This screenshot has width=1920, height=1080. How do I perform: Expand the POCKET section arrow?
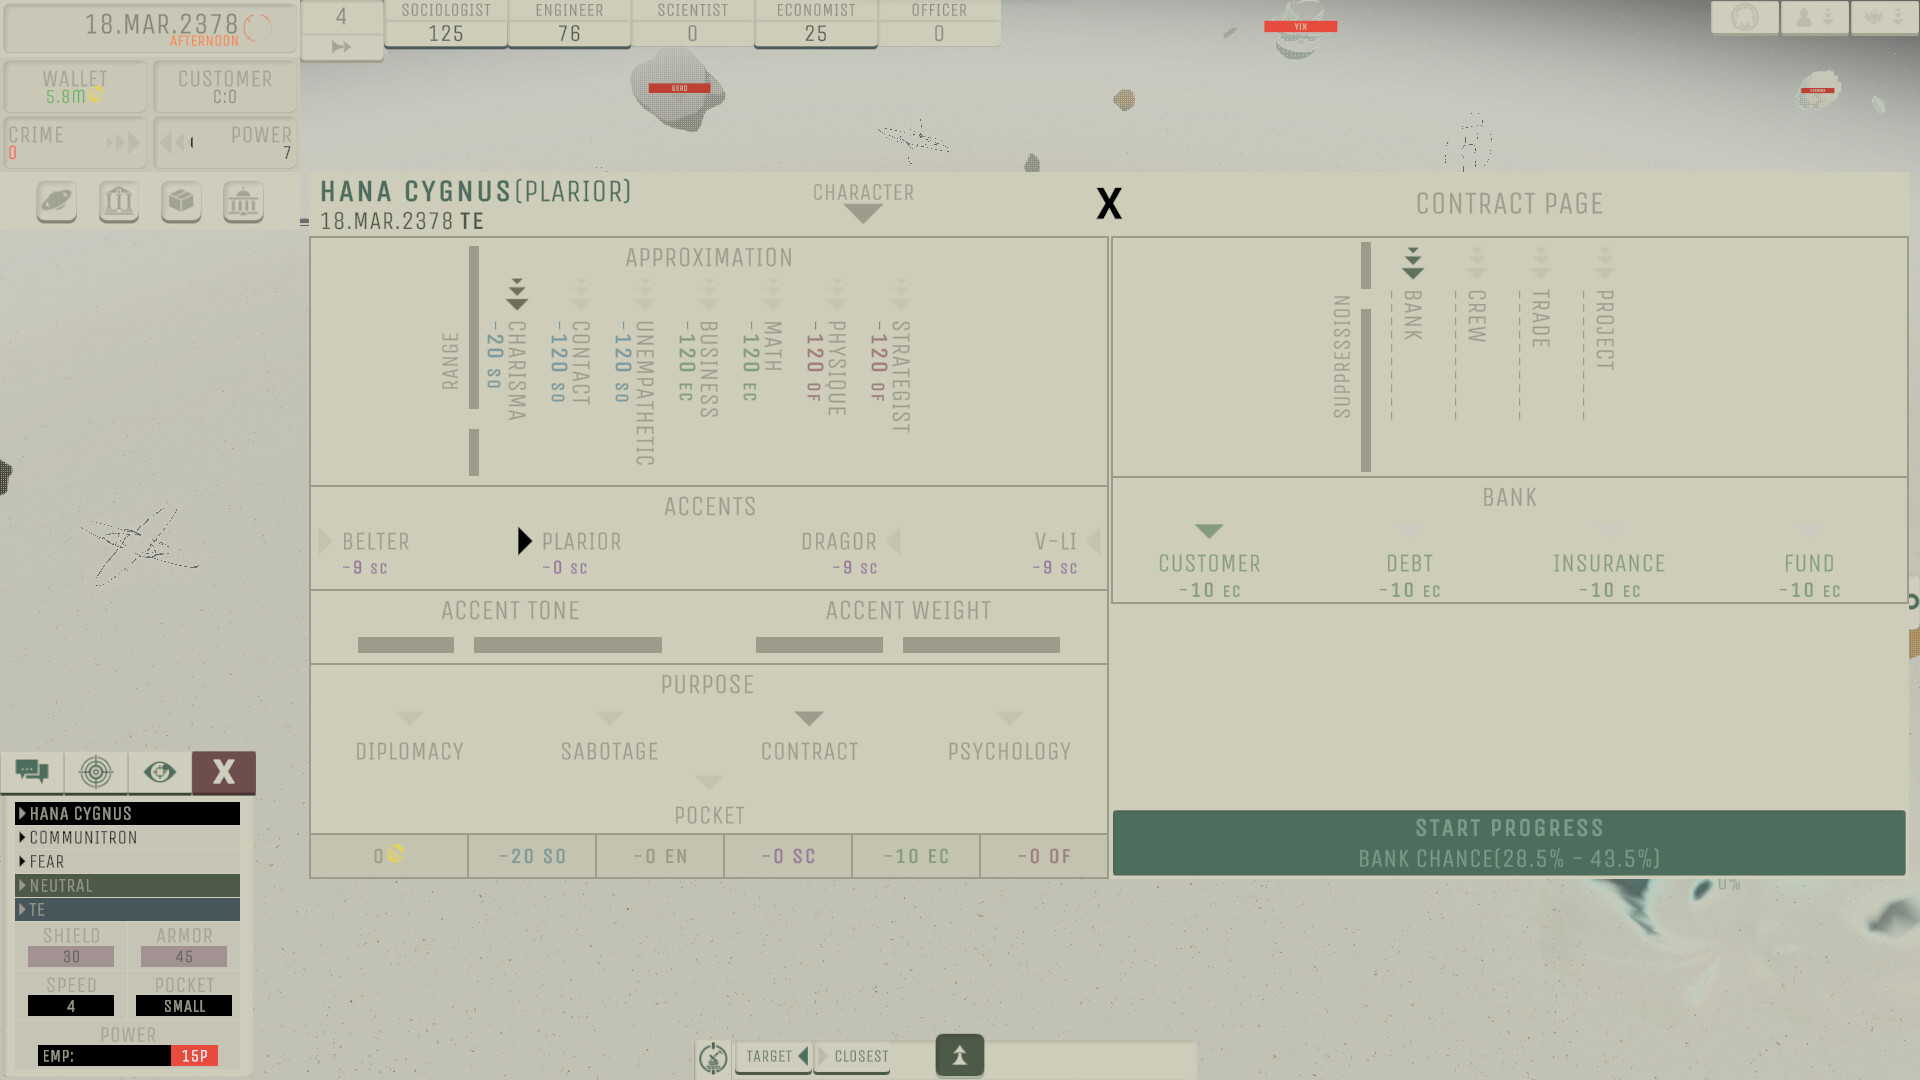coord(709,782)
